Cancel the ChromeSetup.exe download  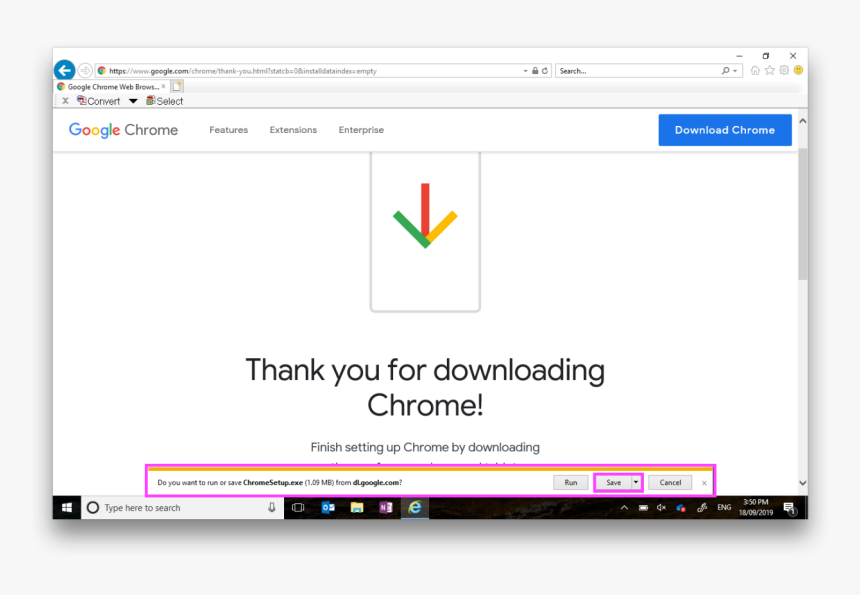tap(670, 483)
